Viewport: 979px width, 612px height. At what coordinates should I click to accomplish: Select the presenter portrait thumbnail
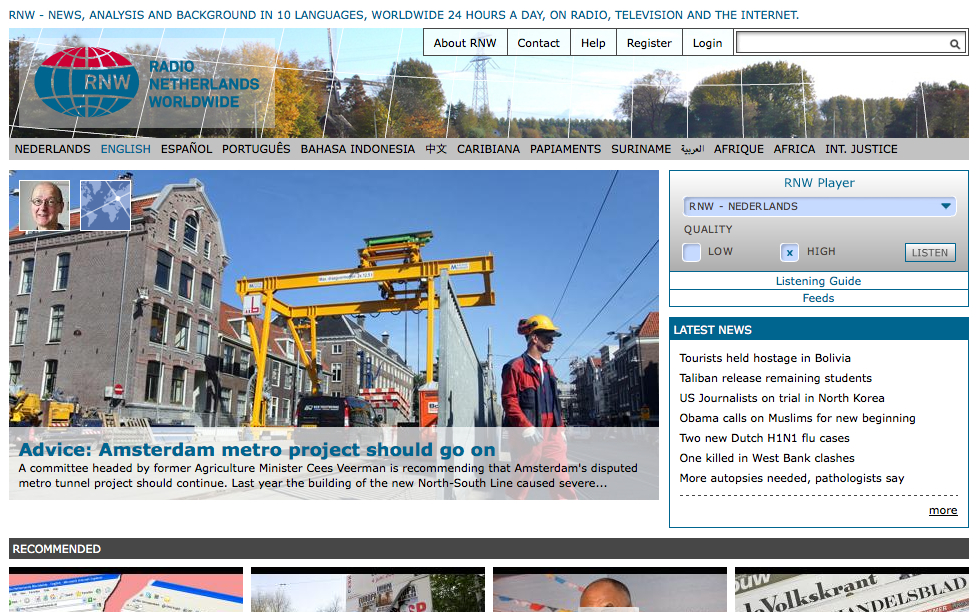(44, 205)
